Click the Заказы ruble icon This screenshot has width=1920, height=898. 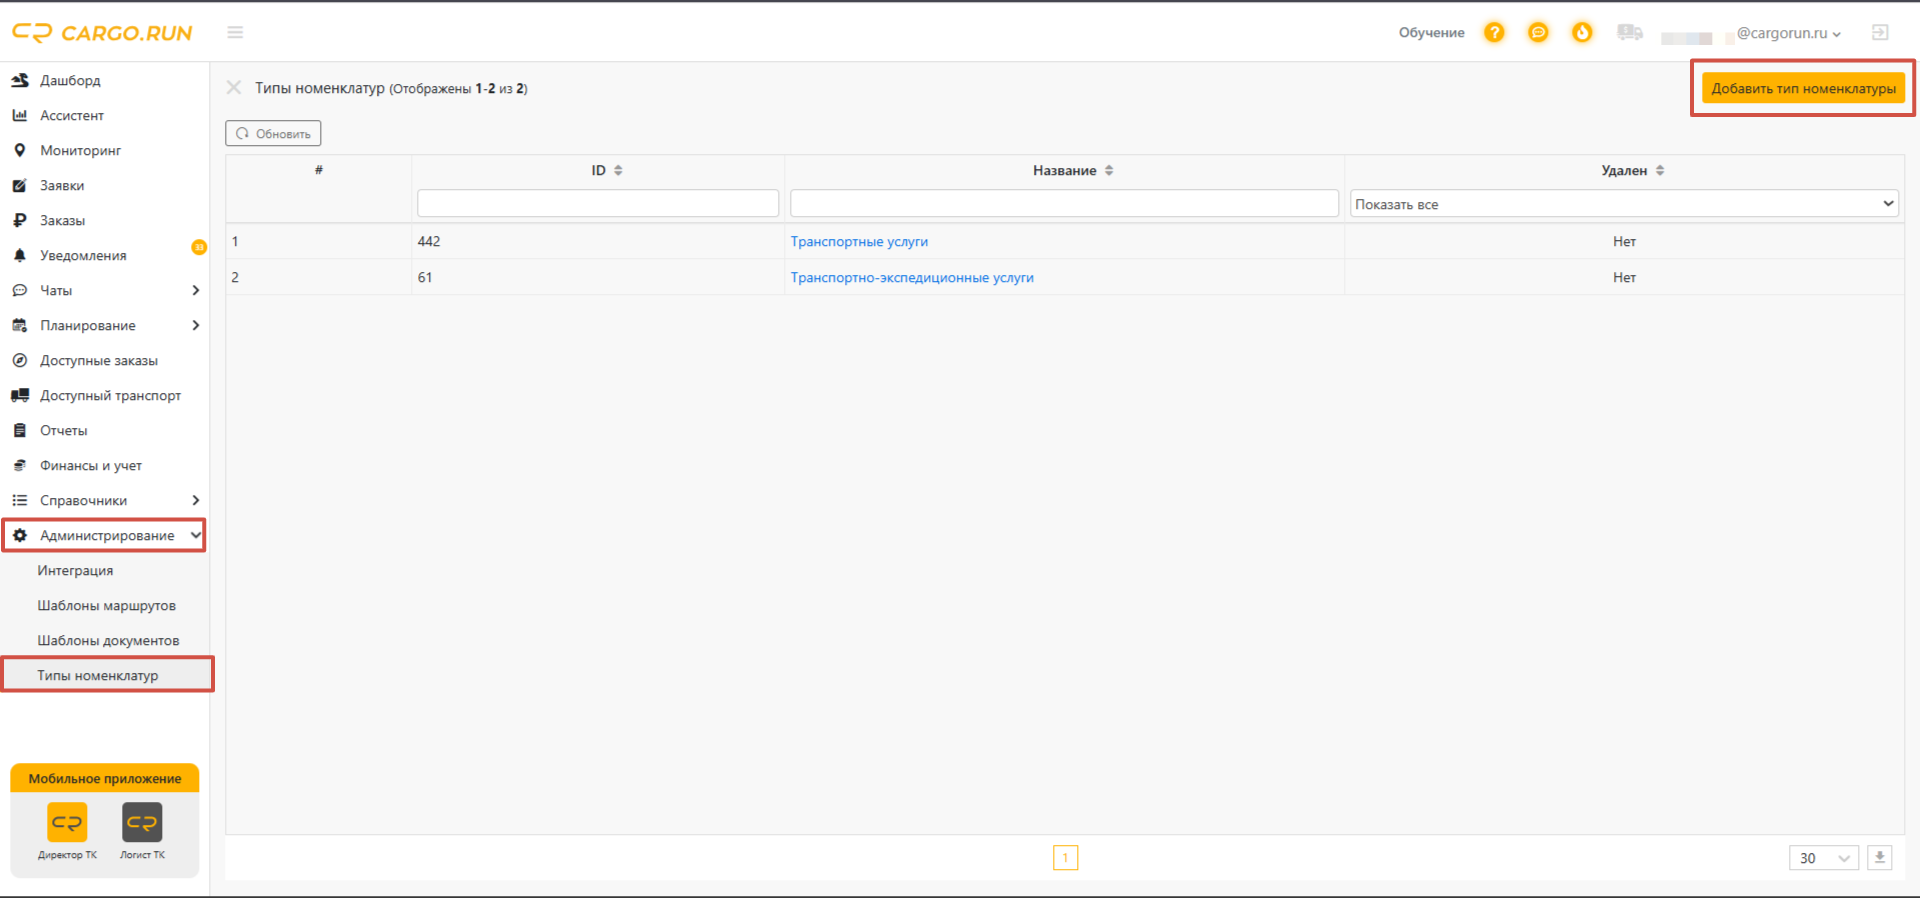pyautogui.click(x=20, y=220)
